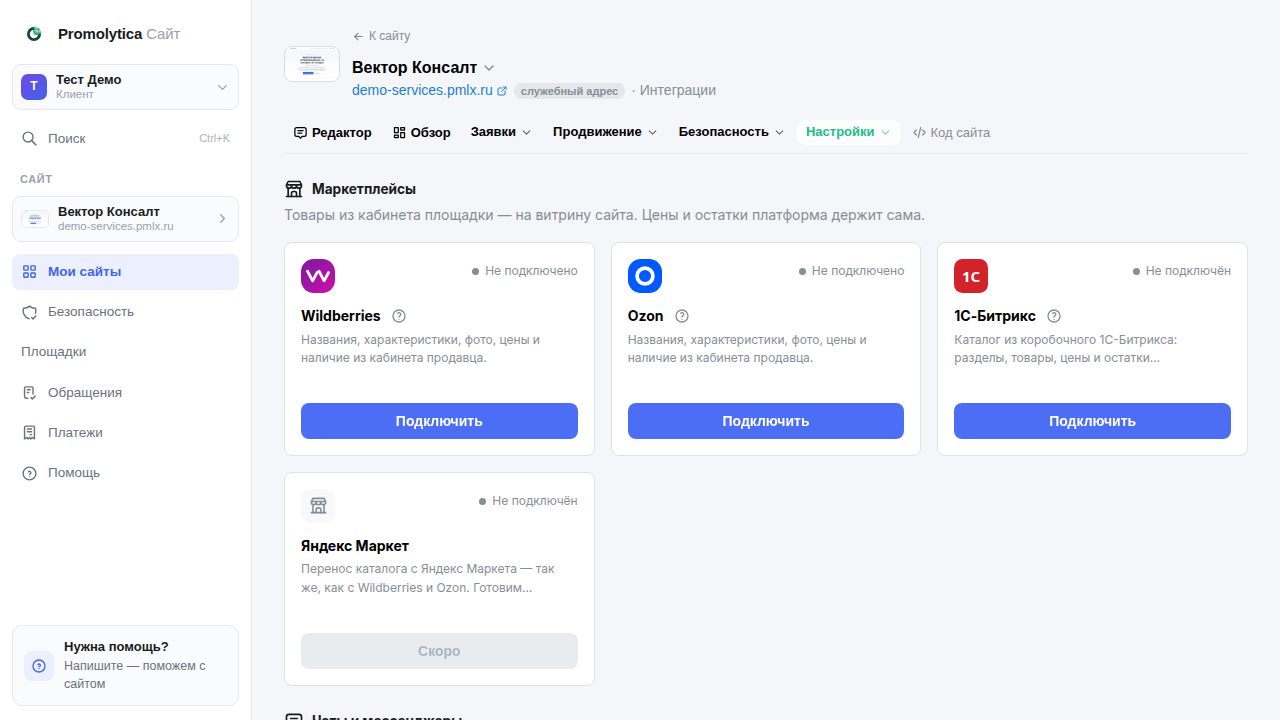Expand the Настройки menu
The image size is (1280, 720).
(x=848, y=133)
